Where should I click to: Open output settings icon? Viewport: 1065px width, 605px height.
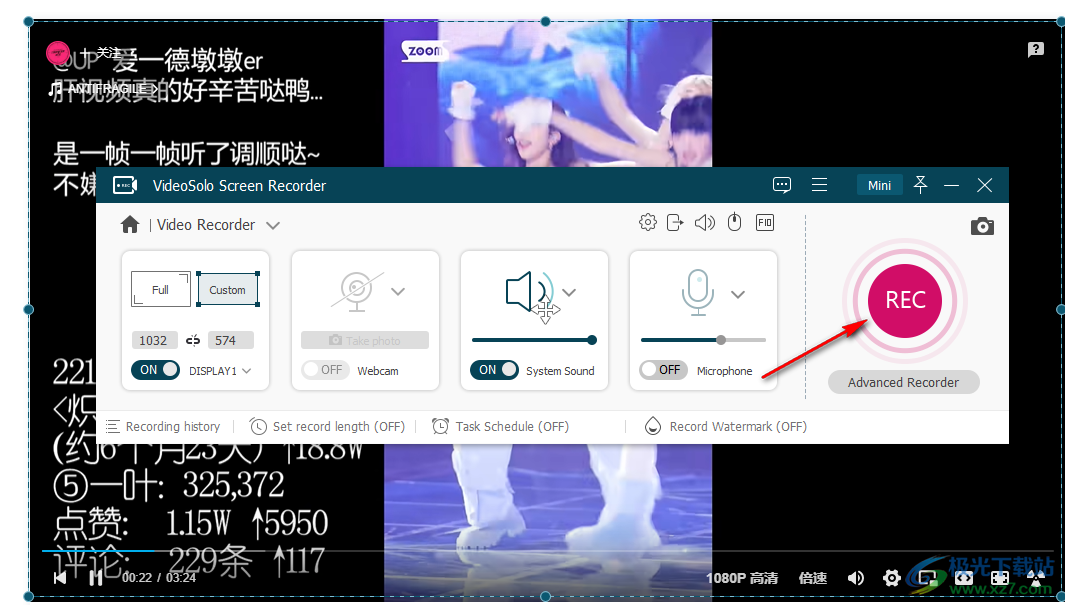[674, 223]
